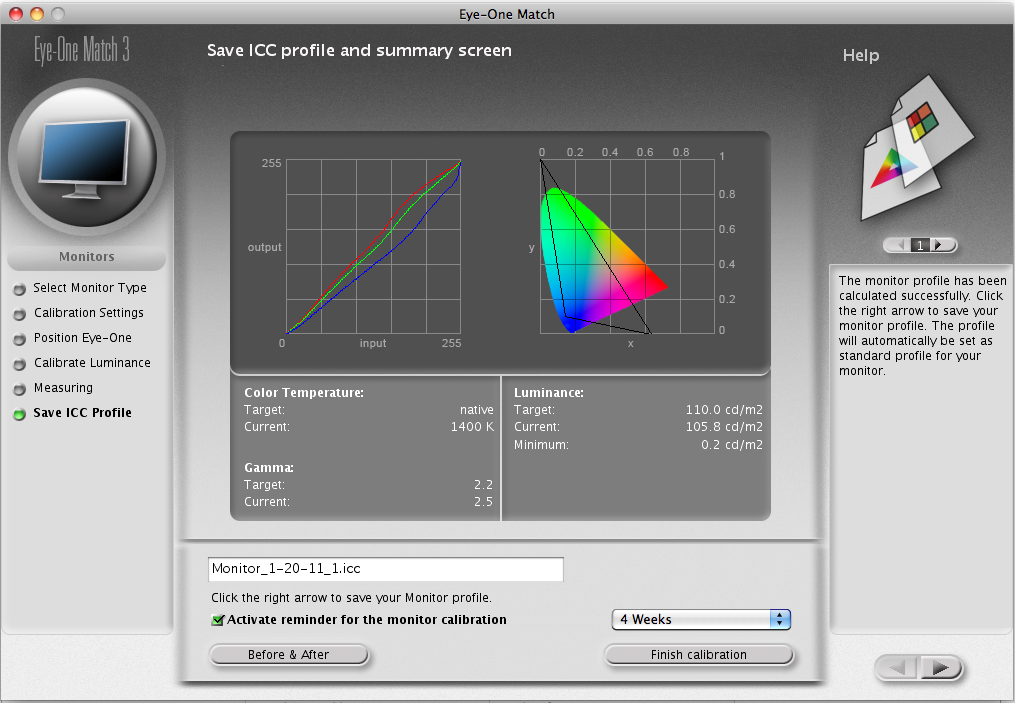This screenshot has height=703, width=1015.
Task: Click the Finish calibration button
Action: (x=698, y=654)
